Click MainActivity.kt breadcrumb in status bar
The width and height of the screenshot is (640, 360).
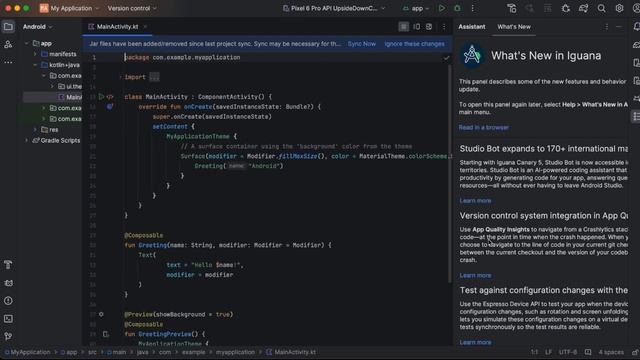click(x=291, y=352)
